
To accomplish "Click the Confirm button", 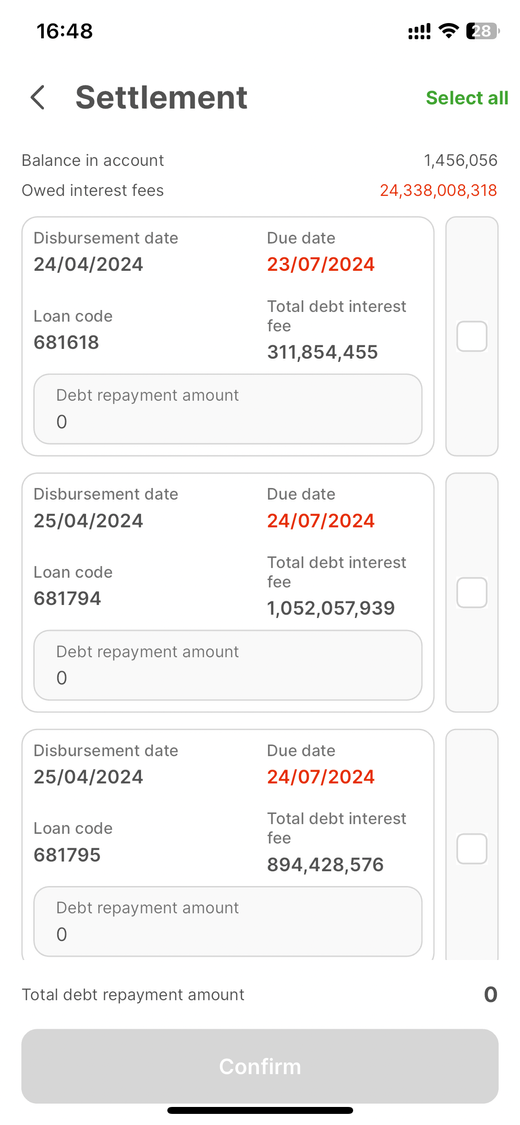I will point(260,1066).
